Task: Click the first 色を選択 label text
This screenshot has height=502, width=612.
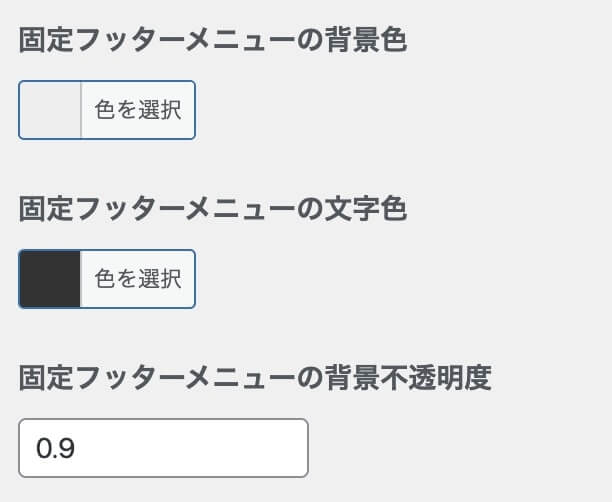Action: click(138, 110)
